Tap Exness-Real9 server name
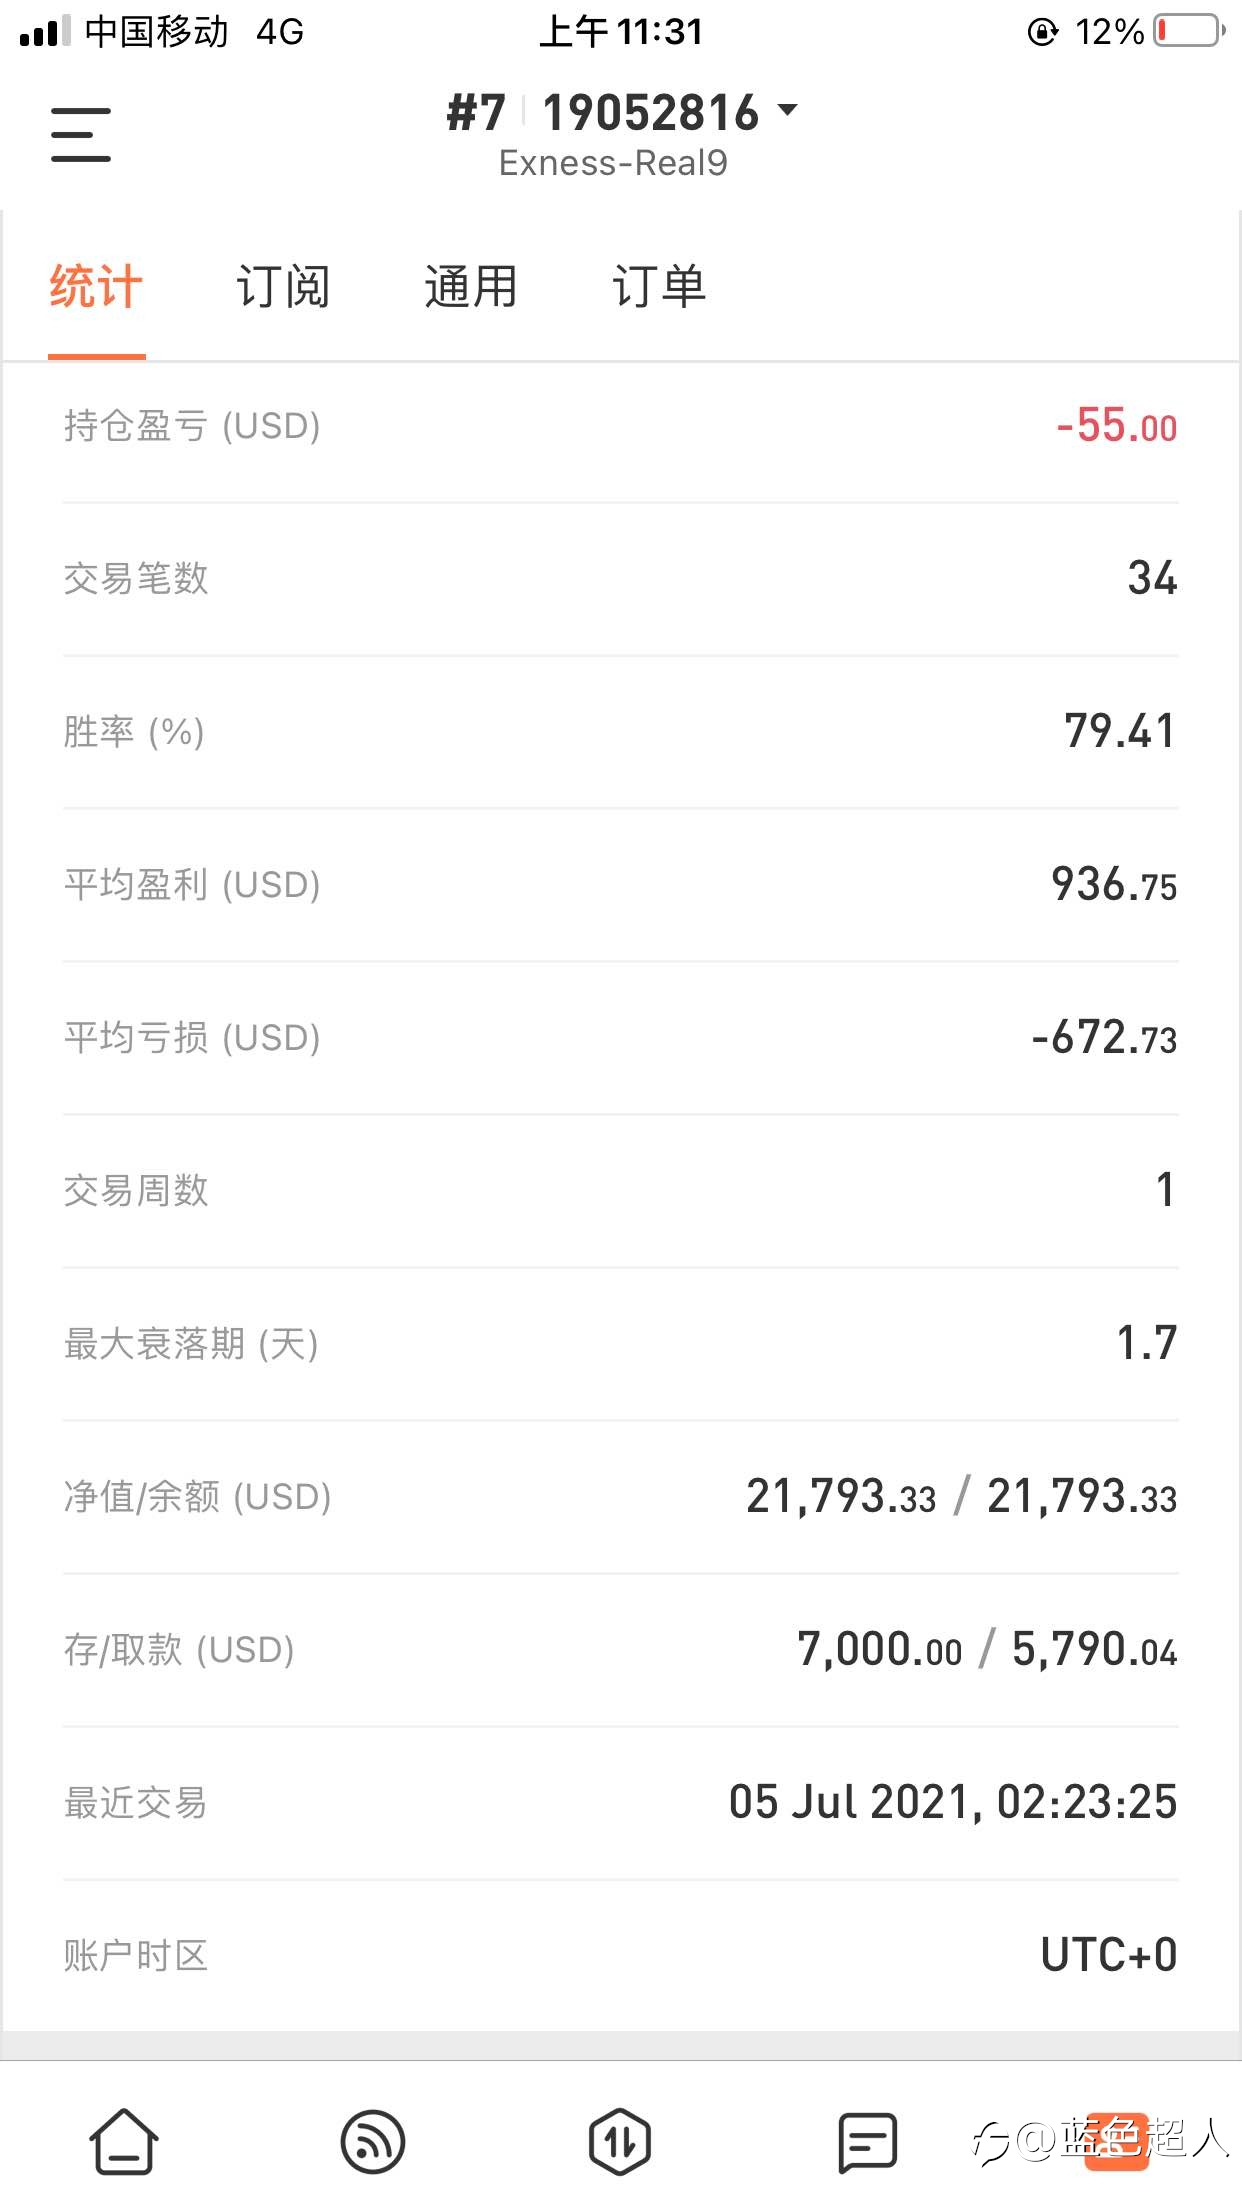The width and height of the screenshot is (1242, 2208). pos(613,162)
